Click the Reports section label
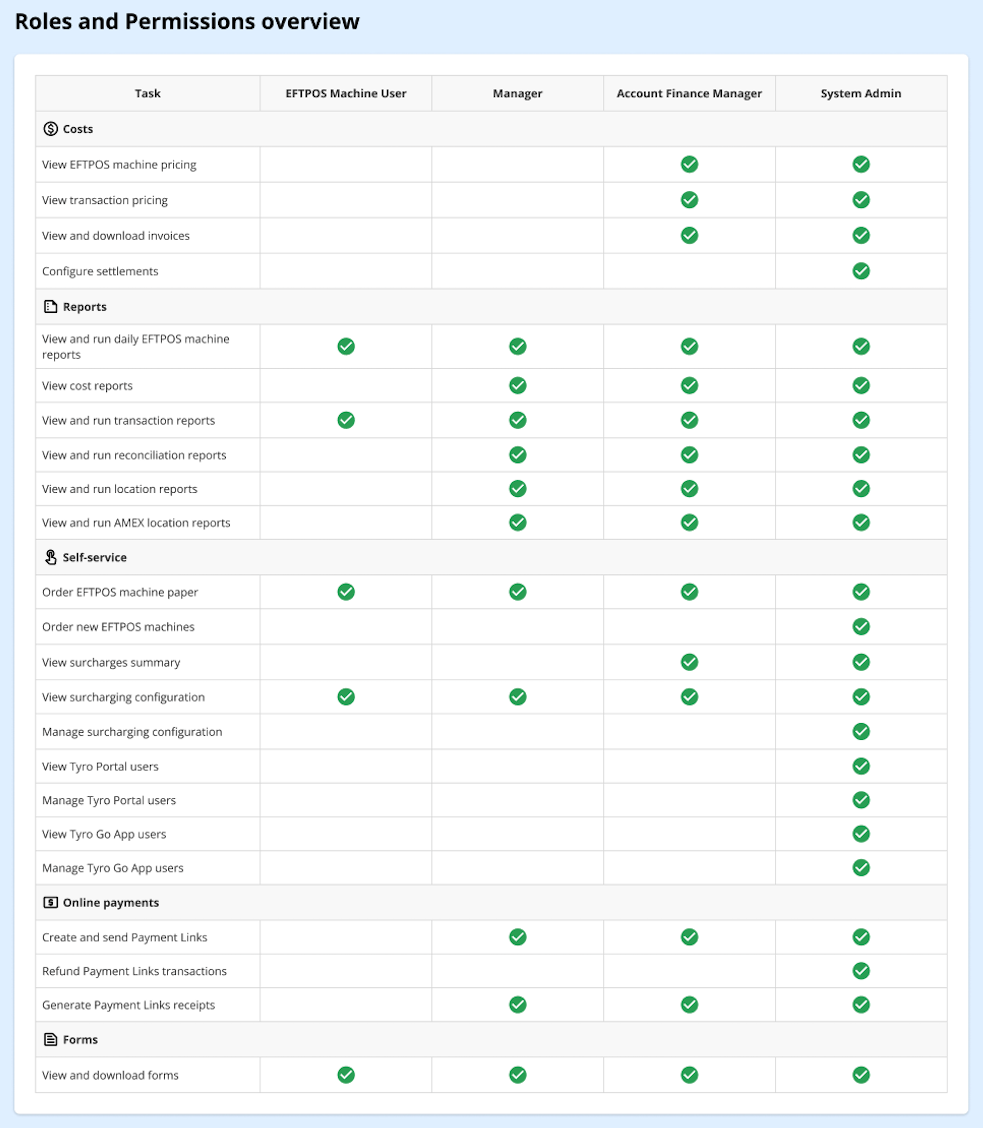The height and width of the screenshot is (1128, 983). pyautogui.click(x=85, y=306)
